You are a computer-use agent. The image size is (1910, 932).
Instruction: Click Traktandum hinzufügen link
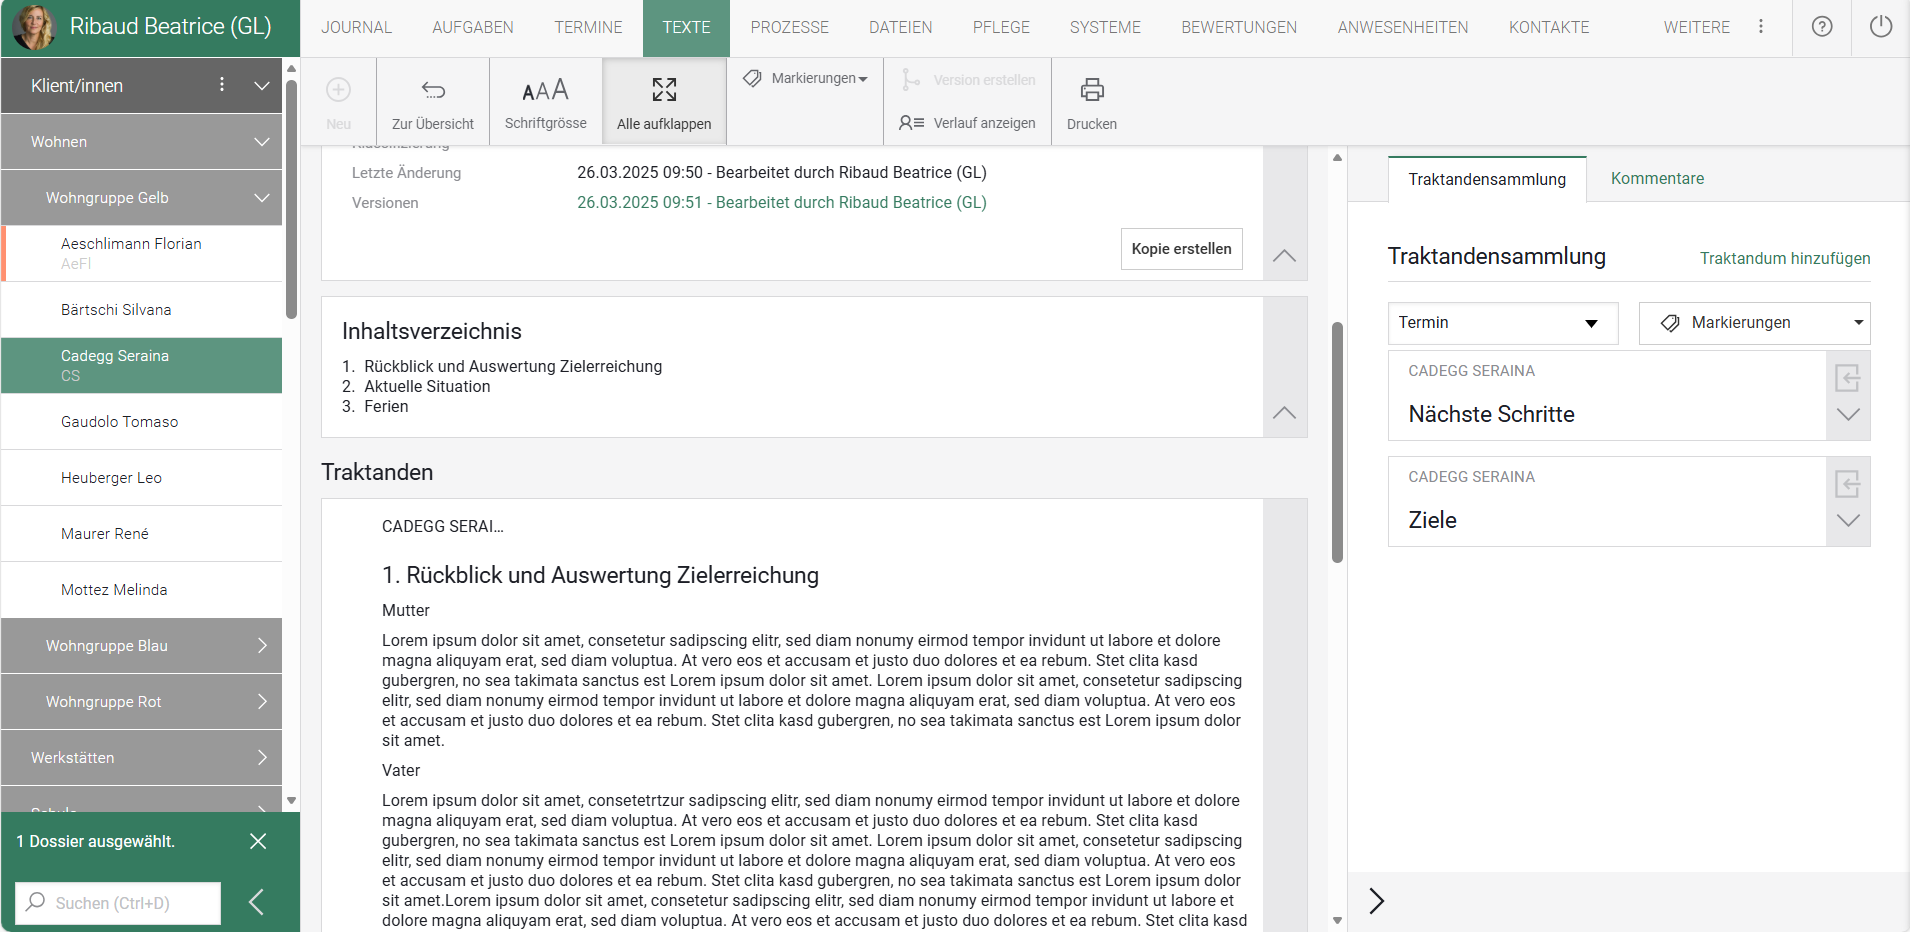[1784, 258]
